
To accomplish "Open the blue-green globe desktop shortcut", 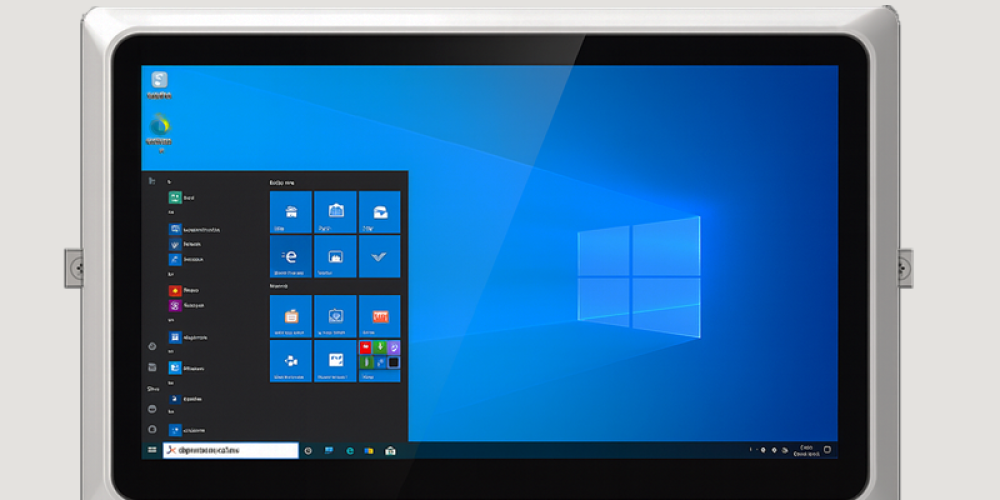I will click(158, 128).
